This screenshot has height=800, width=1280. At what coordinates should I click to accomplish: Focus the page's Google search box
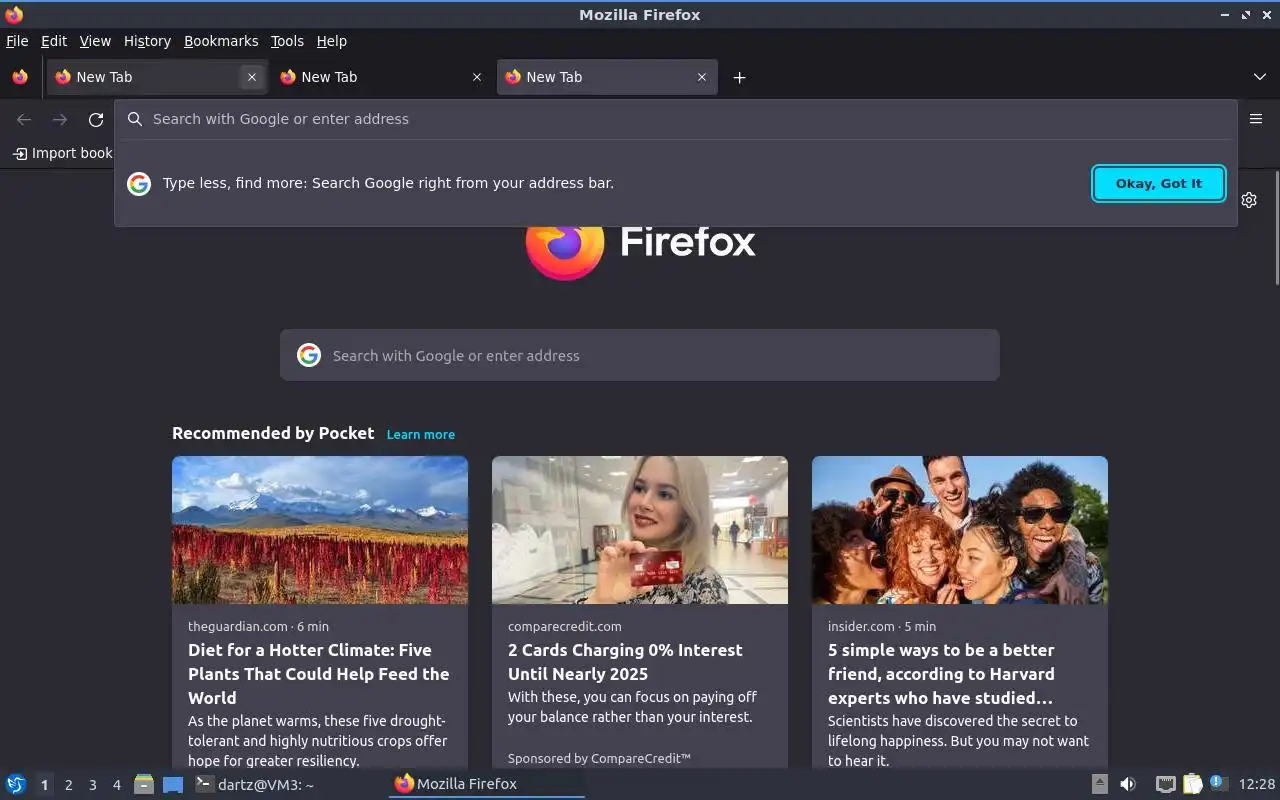640,355
